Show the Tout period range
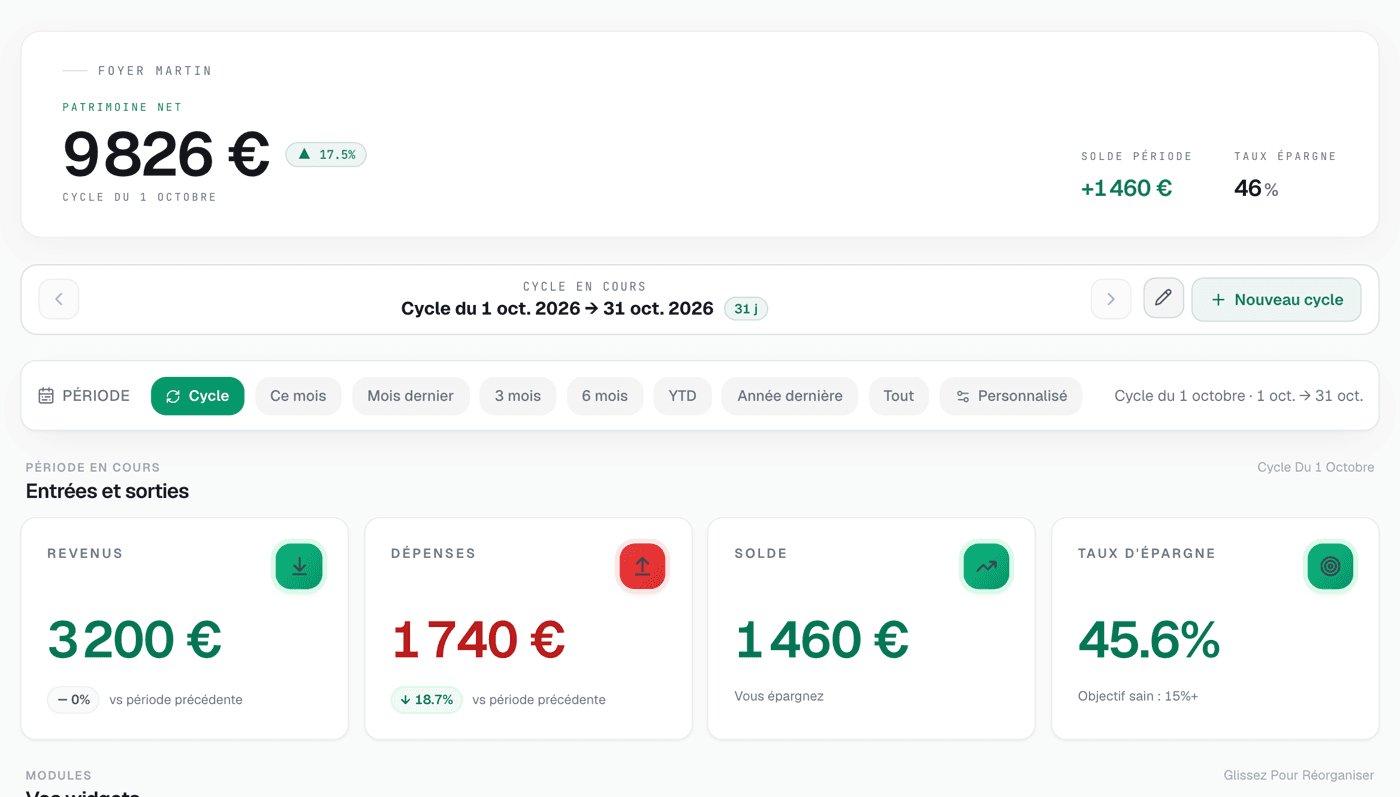The height and width of the screenshot is (797, 1400). [899, 396]
